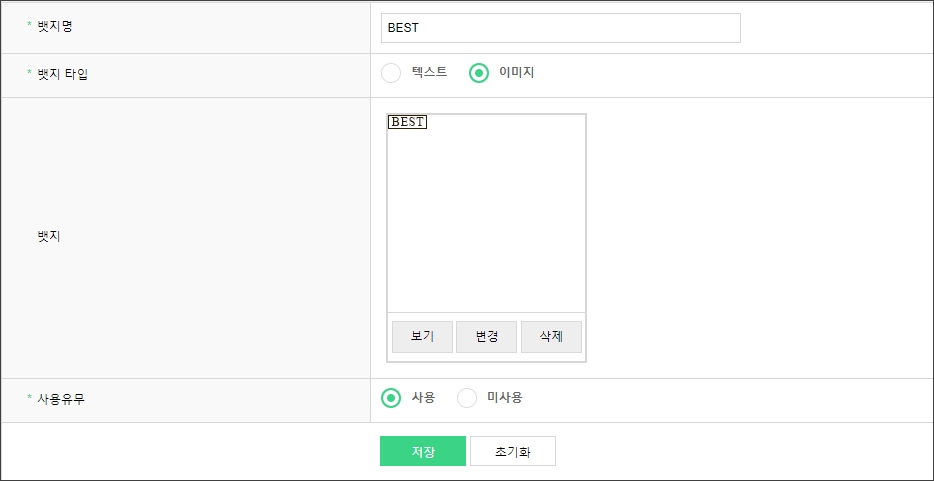The image size is (934, 481).
Task: Click the 사용유무 row label
Action: 61,399
